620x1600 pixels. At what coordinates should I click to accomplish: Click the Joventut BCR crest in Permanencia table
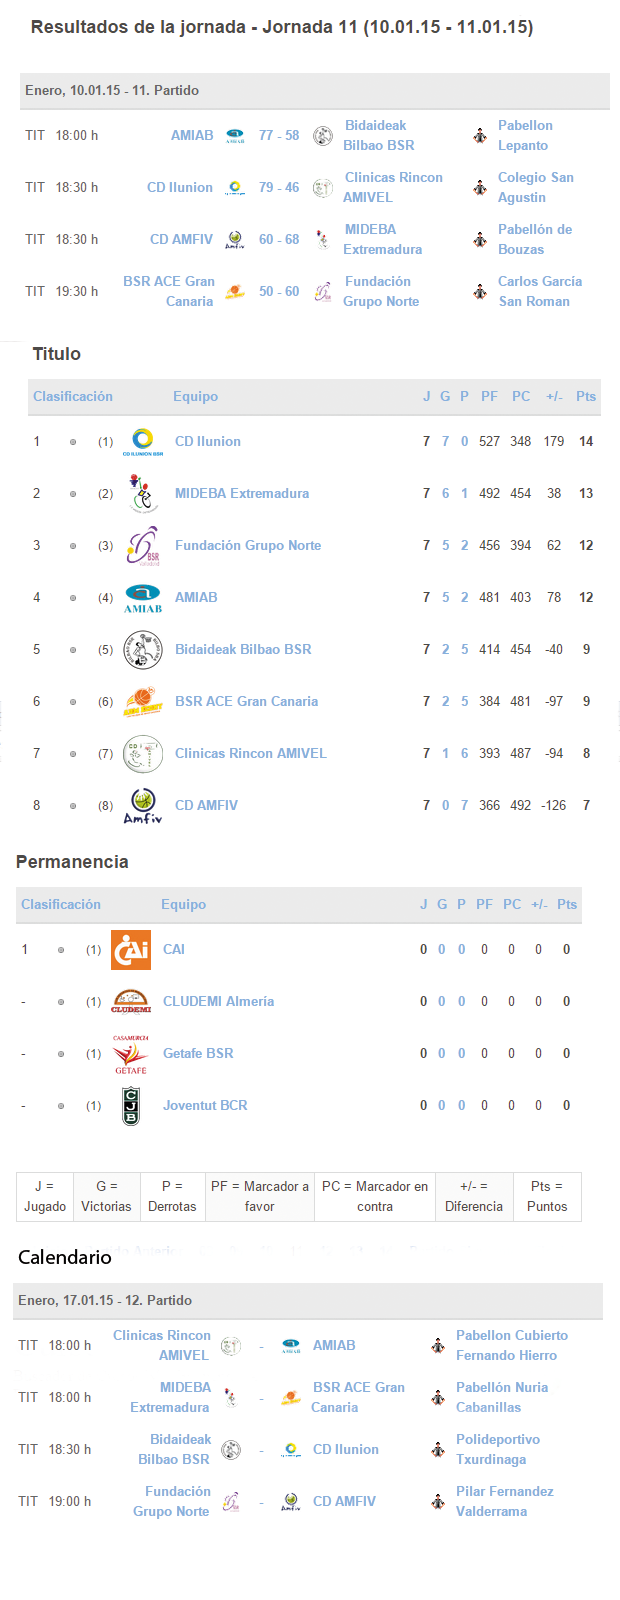pyautogui.click(x=131, y=1106)
